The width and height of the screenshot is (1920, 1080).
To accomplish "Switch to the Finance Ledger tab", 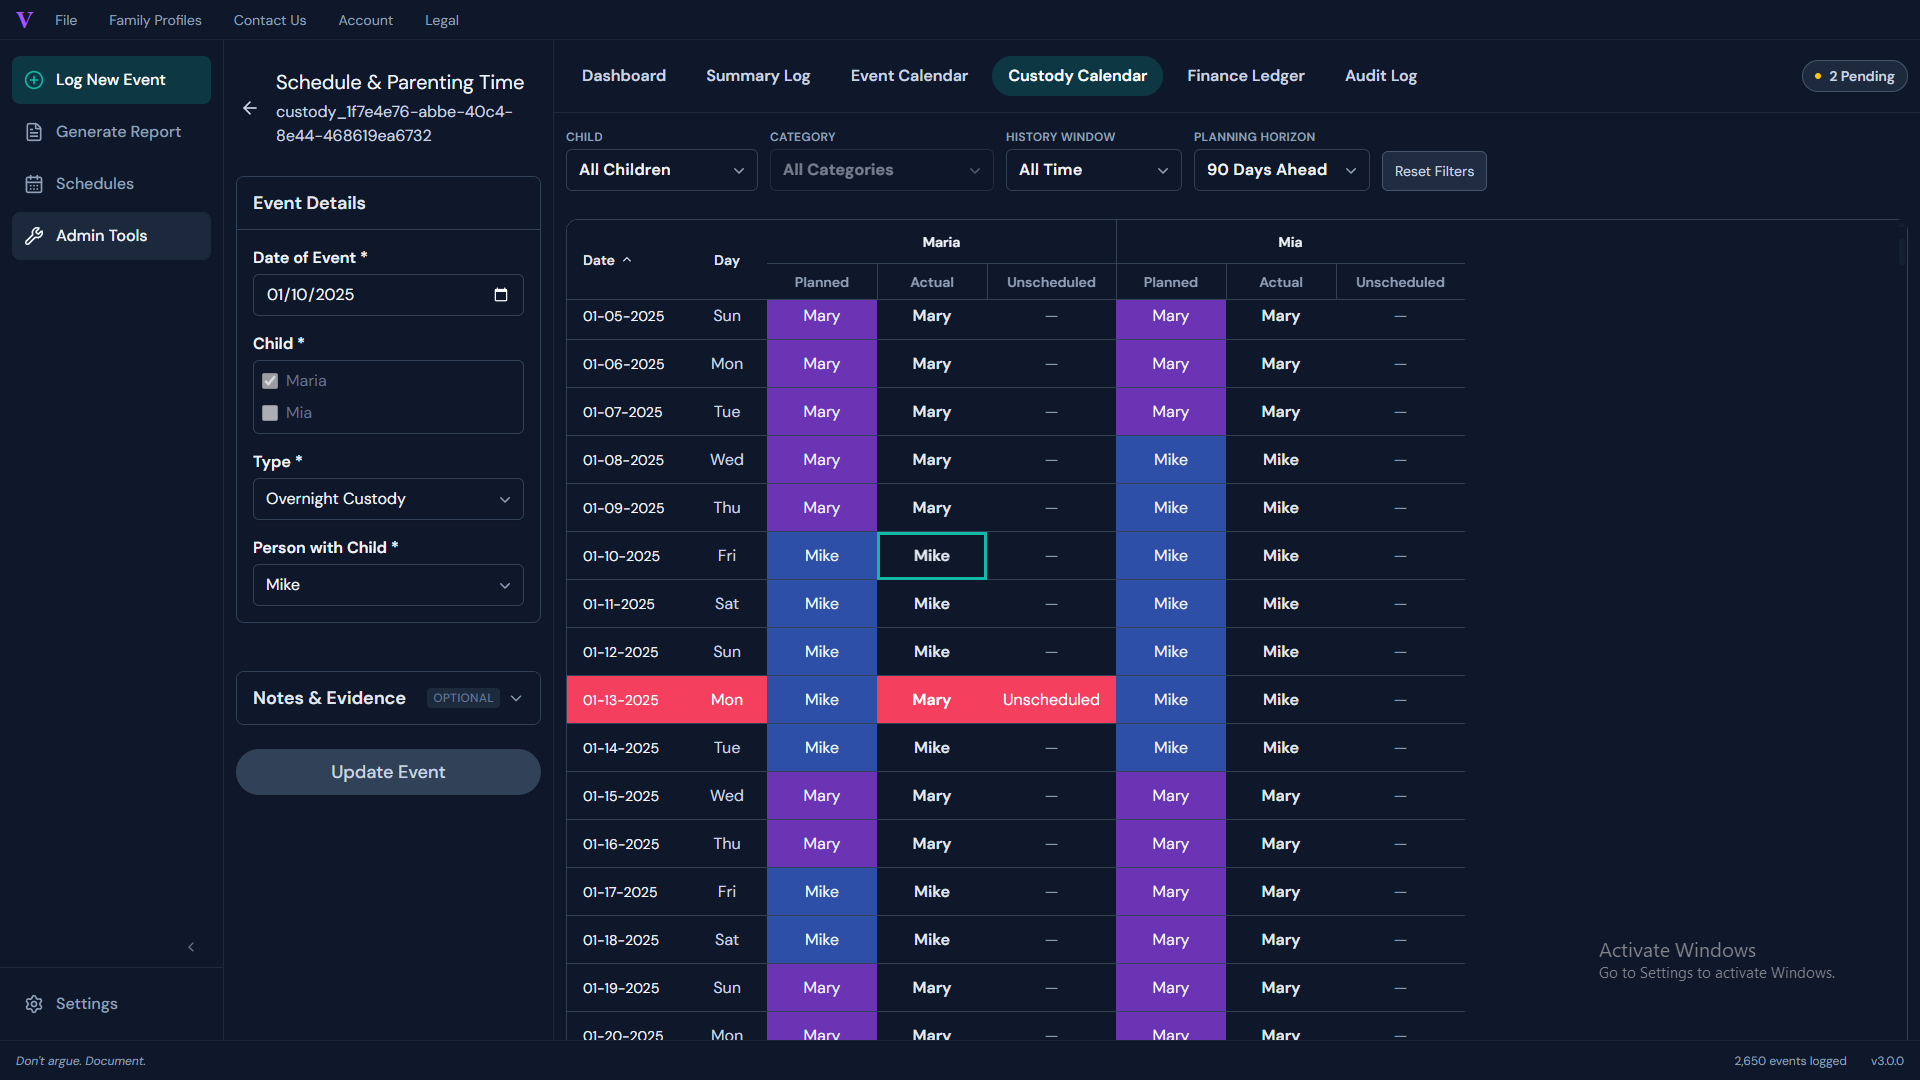I will pyautogui.click(x=1245, y=76).
